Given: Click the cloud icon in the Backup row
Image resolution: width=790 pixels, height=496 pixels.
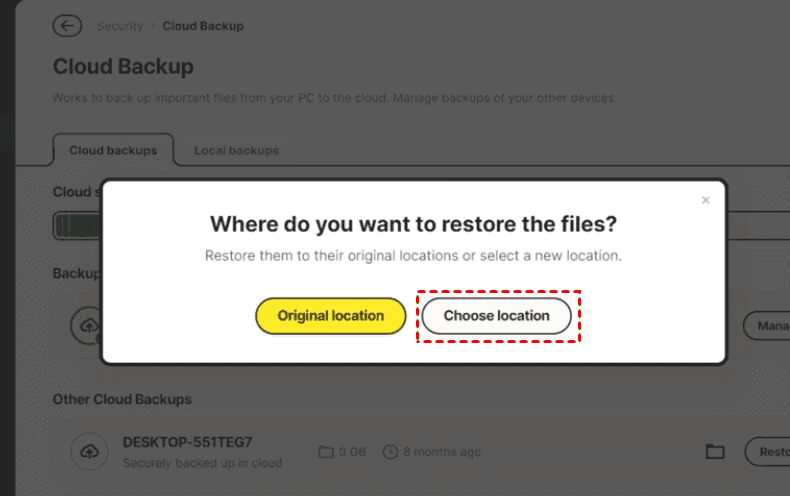Looking at the screenshot, I should pos(87,324).
